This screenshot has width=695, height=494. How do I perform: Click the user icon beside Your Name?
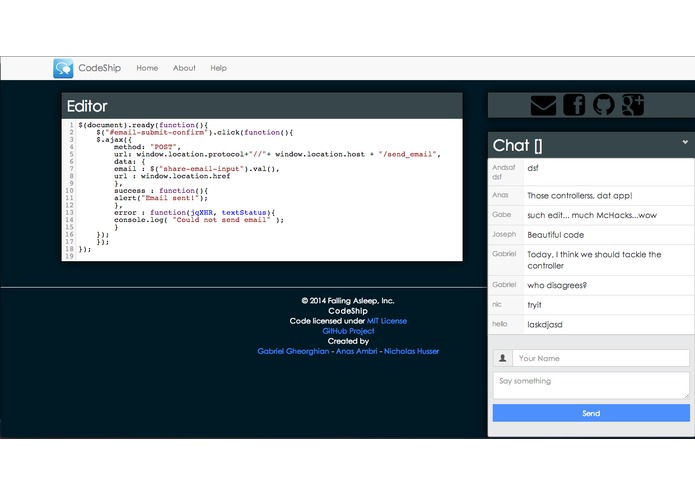click(503, 358)
